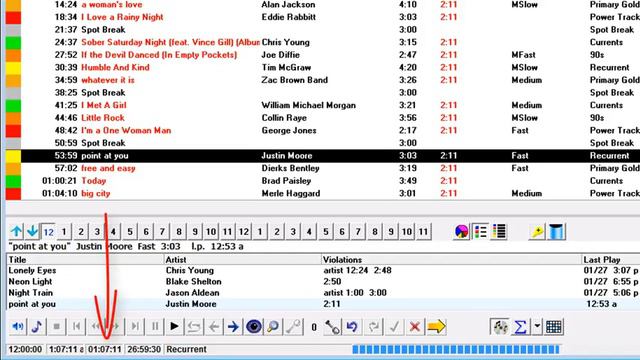The height and width of the screenshot is (360, 640).
Task: Open the colorful pie chart icon
Action: (x=462, y=232)
